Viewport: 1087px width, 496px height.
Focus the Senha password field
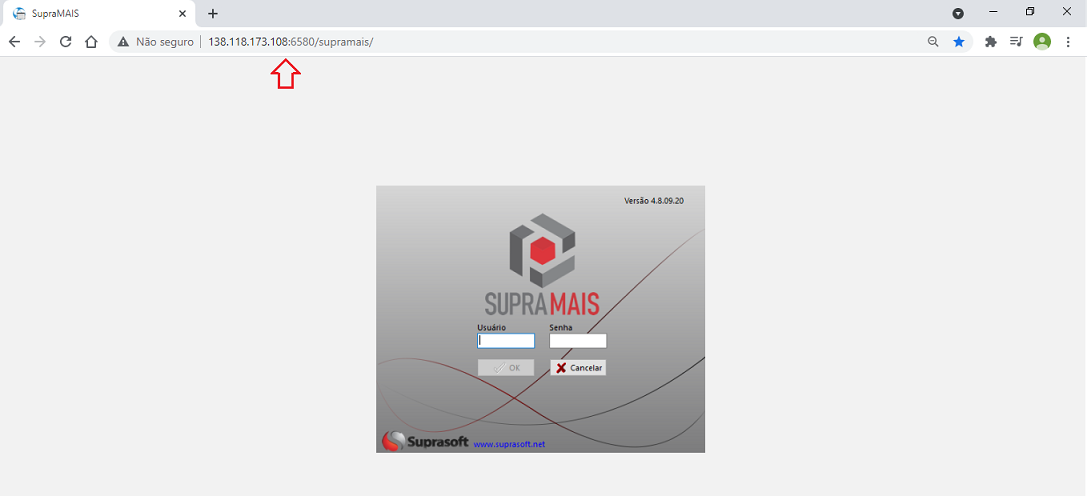click(x=578, y=341)
